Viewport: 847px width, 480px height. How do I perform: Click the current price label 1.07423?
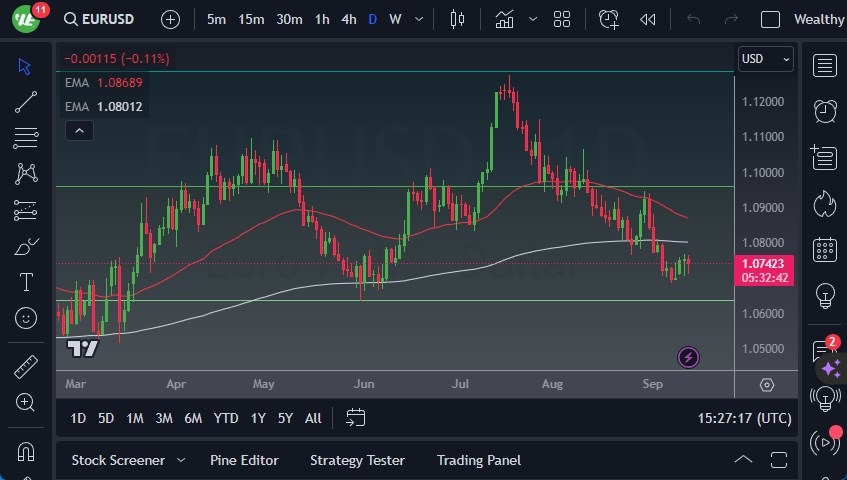tap(764, 264)
